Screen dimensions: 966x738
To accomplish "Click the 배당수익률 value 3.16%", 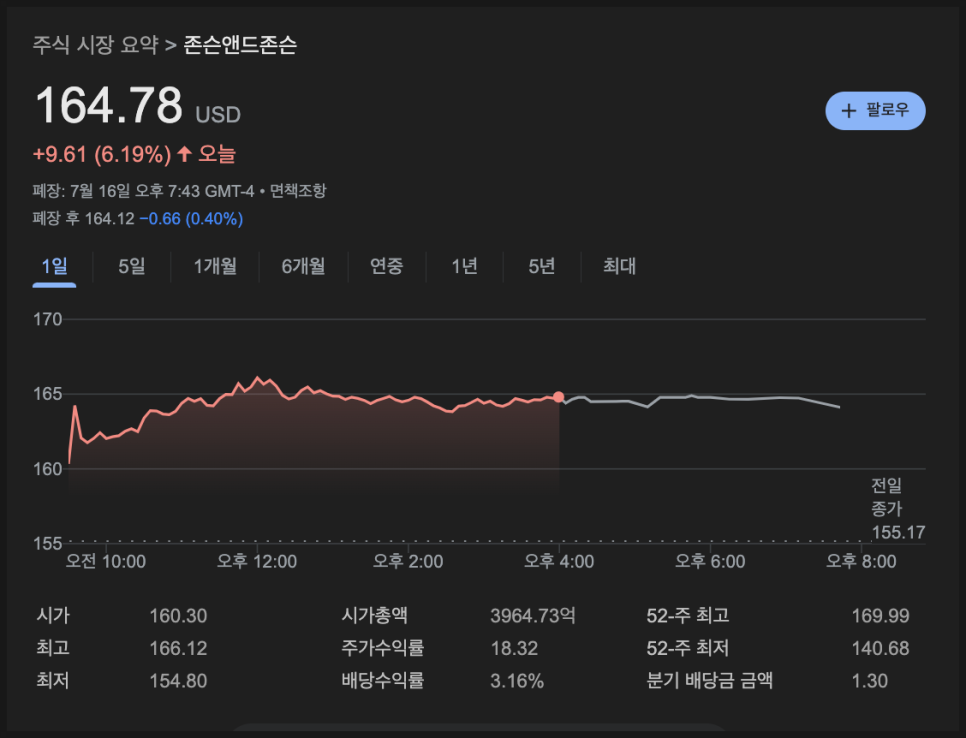I will (517, 681).
